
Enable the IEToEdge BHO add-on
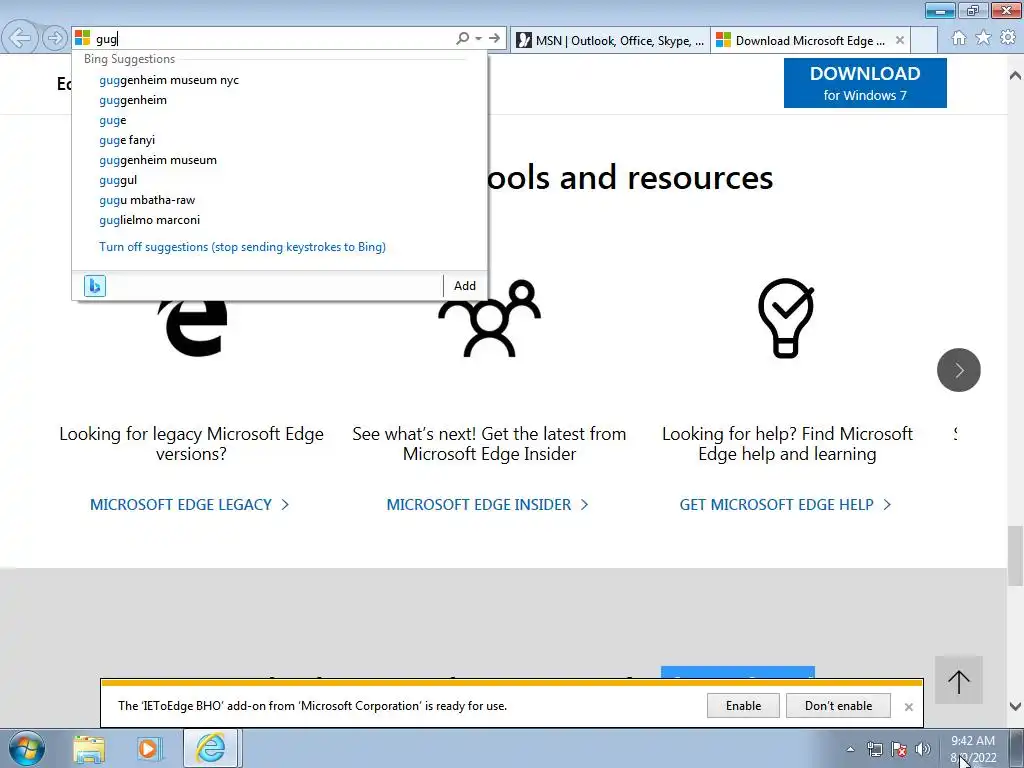coord(743,706)
